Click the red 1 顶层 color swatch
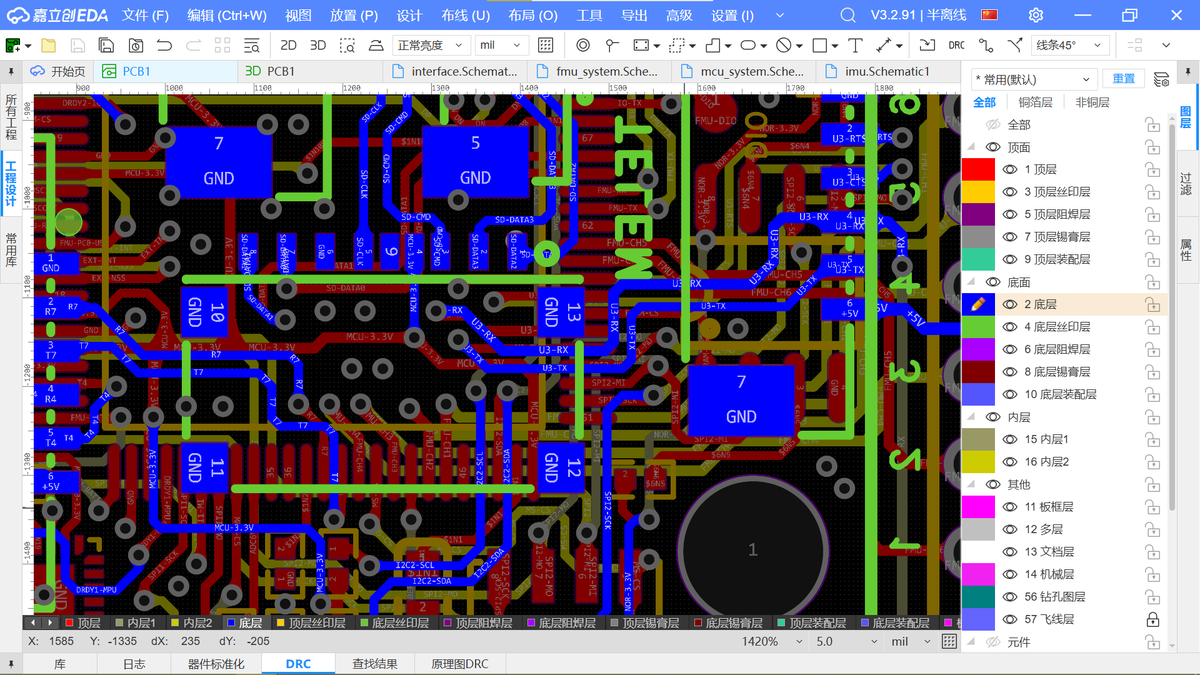Image resolution: width=1200 pixels, height=675 pixels. click(978, 169)
